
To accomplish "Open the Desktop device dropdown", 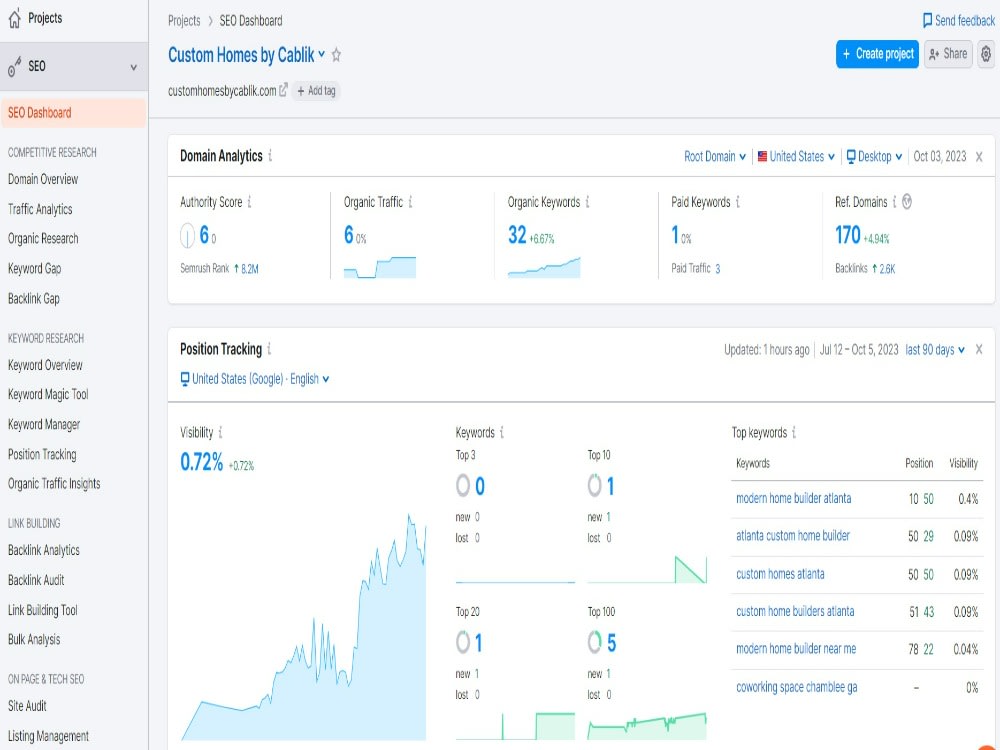I will [874, 156].
